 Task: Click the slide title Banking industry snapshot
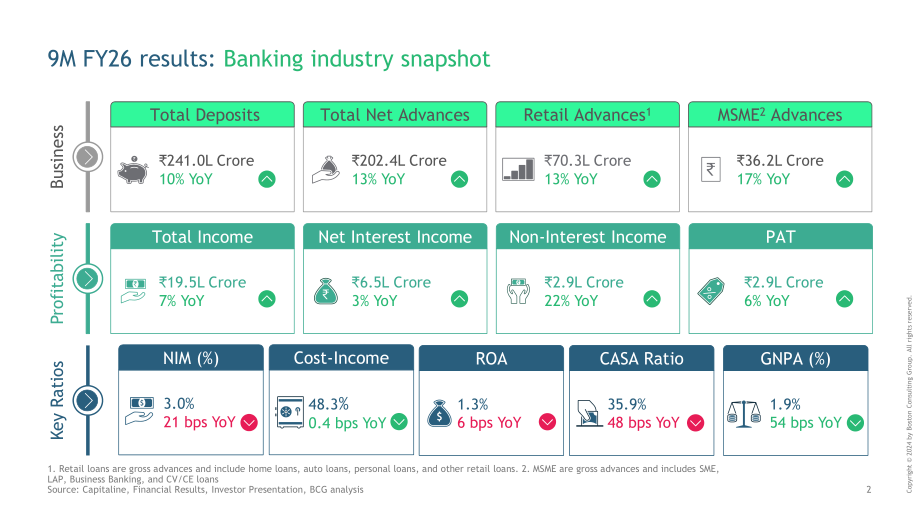pos(357,59)
